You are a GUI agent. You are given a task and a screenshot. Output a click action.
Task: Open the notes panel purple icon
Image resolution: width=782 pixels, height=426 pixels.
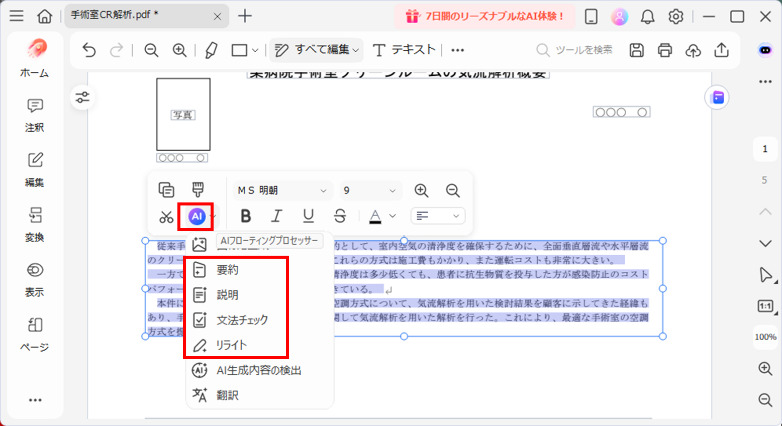click(717, 98)
